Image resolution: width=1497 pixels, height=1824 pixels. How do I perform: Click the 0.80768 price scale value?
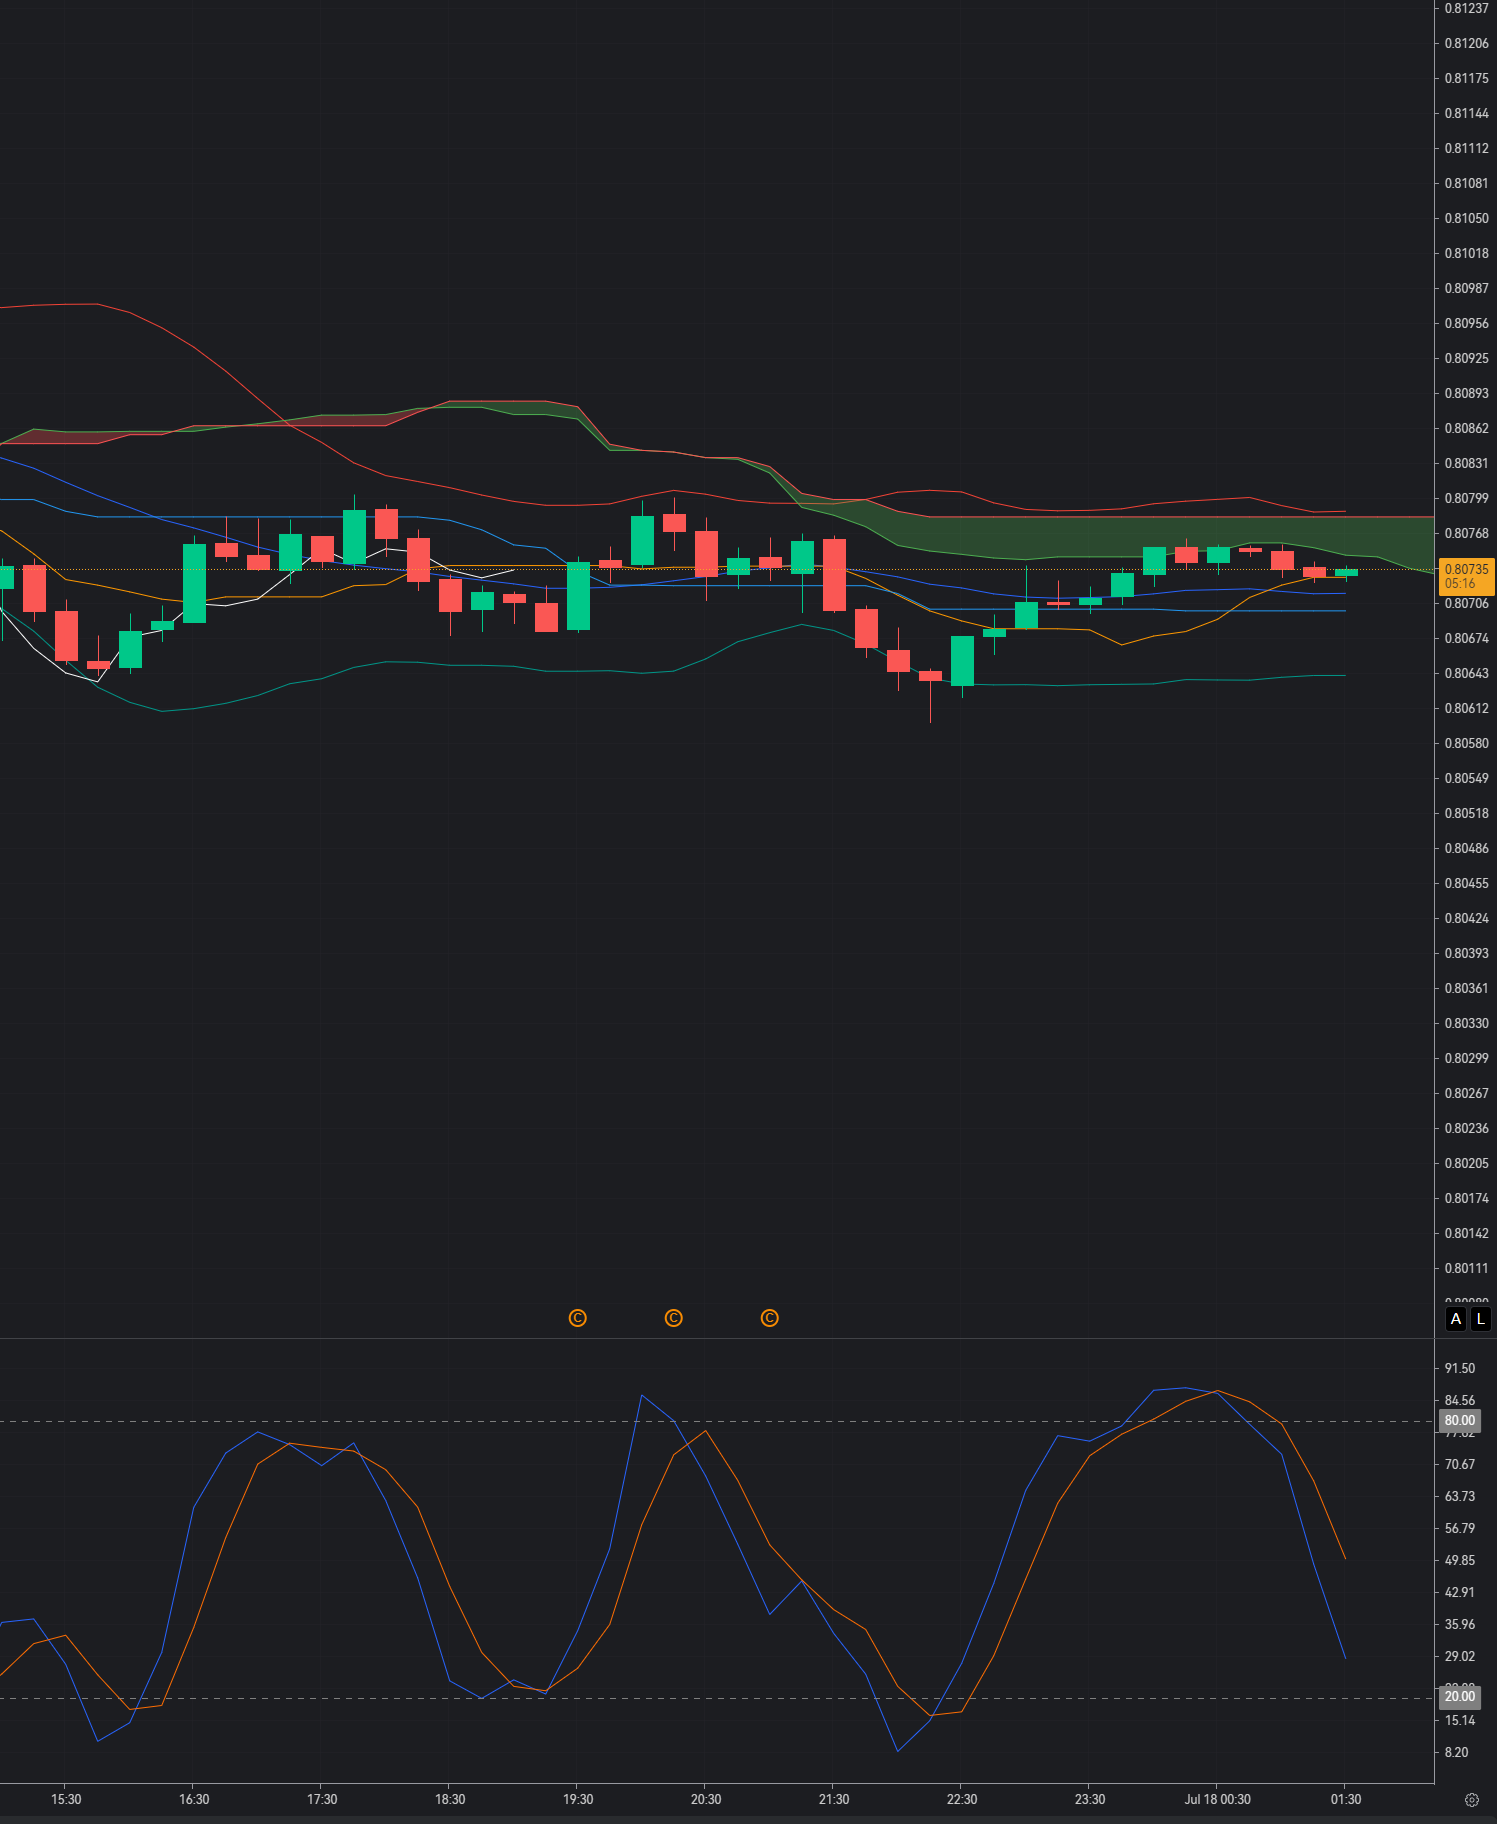point(1466,533)
